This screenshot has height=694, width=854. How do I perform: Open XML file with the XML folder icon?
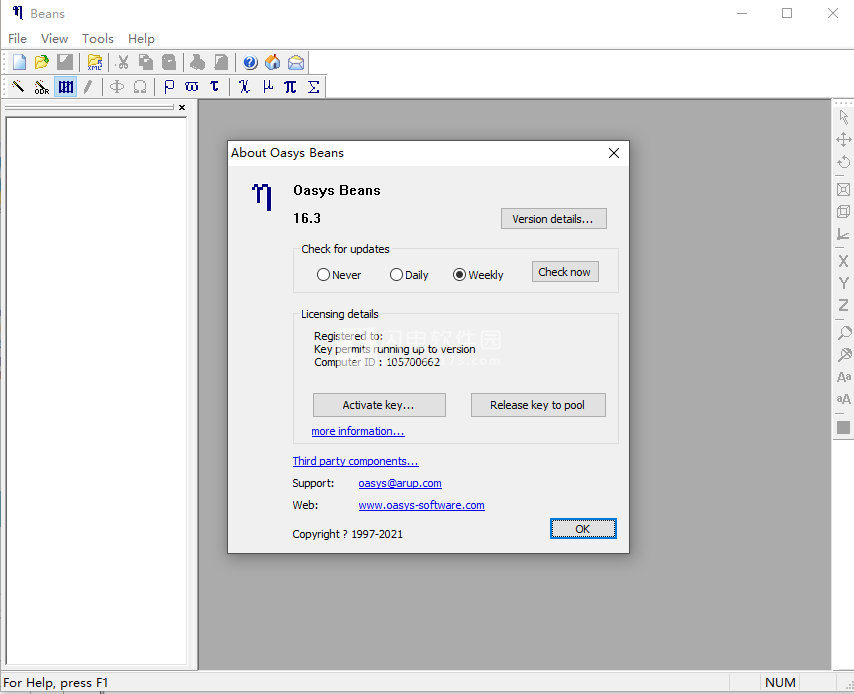95,62
